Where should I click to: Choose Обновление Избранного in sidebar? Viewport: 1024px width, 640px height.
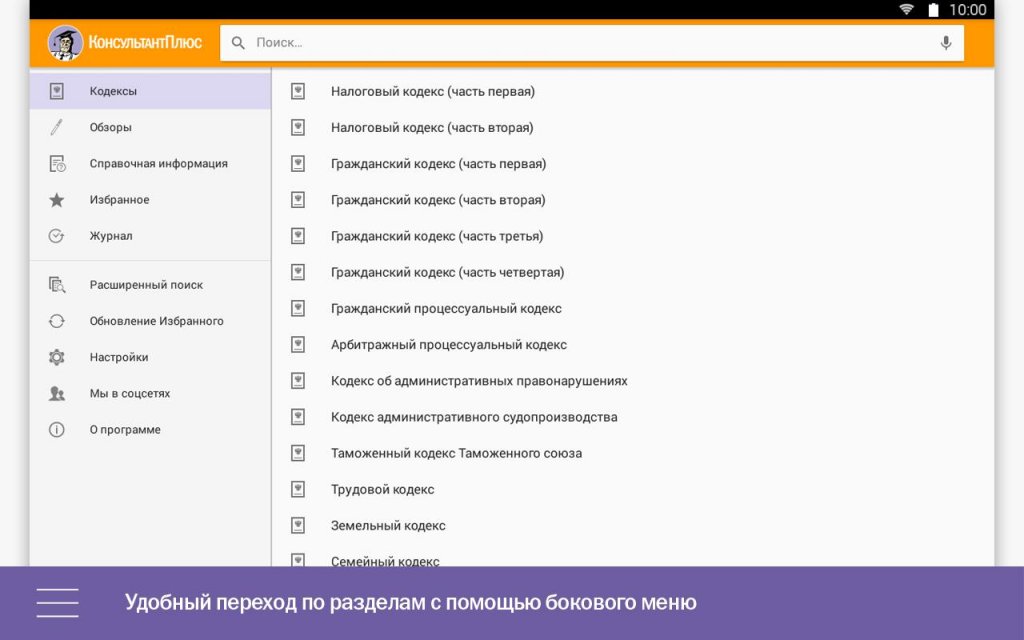coord(150,321)
